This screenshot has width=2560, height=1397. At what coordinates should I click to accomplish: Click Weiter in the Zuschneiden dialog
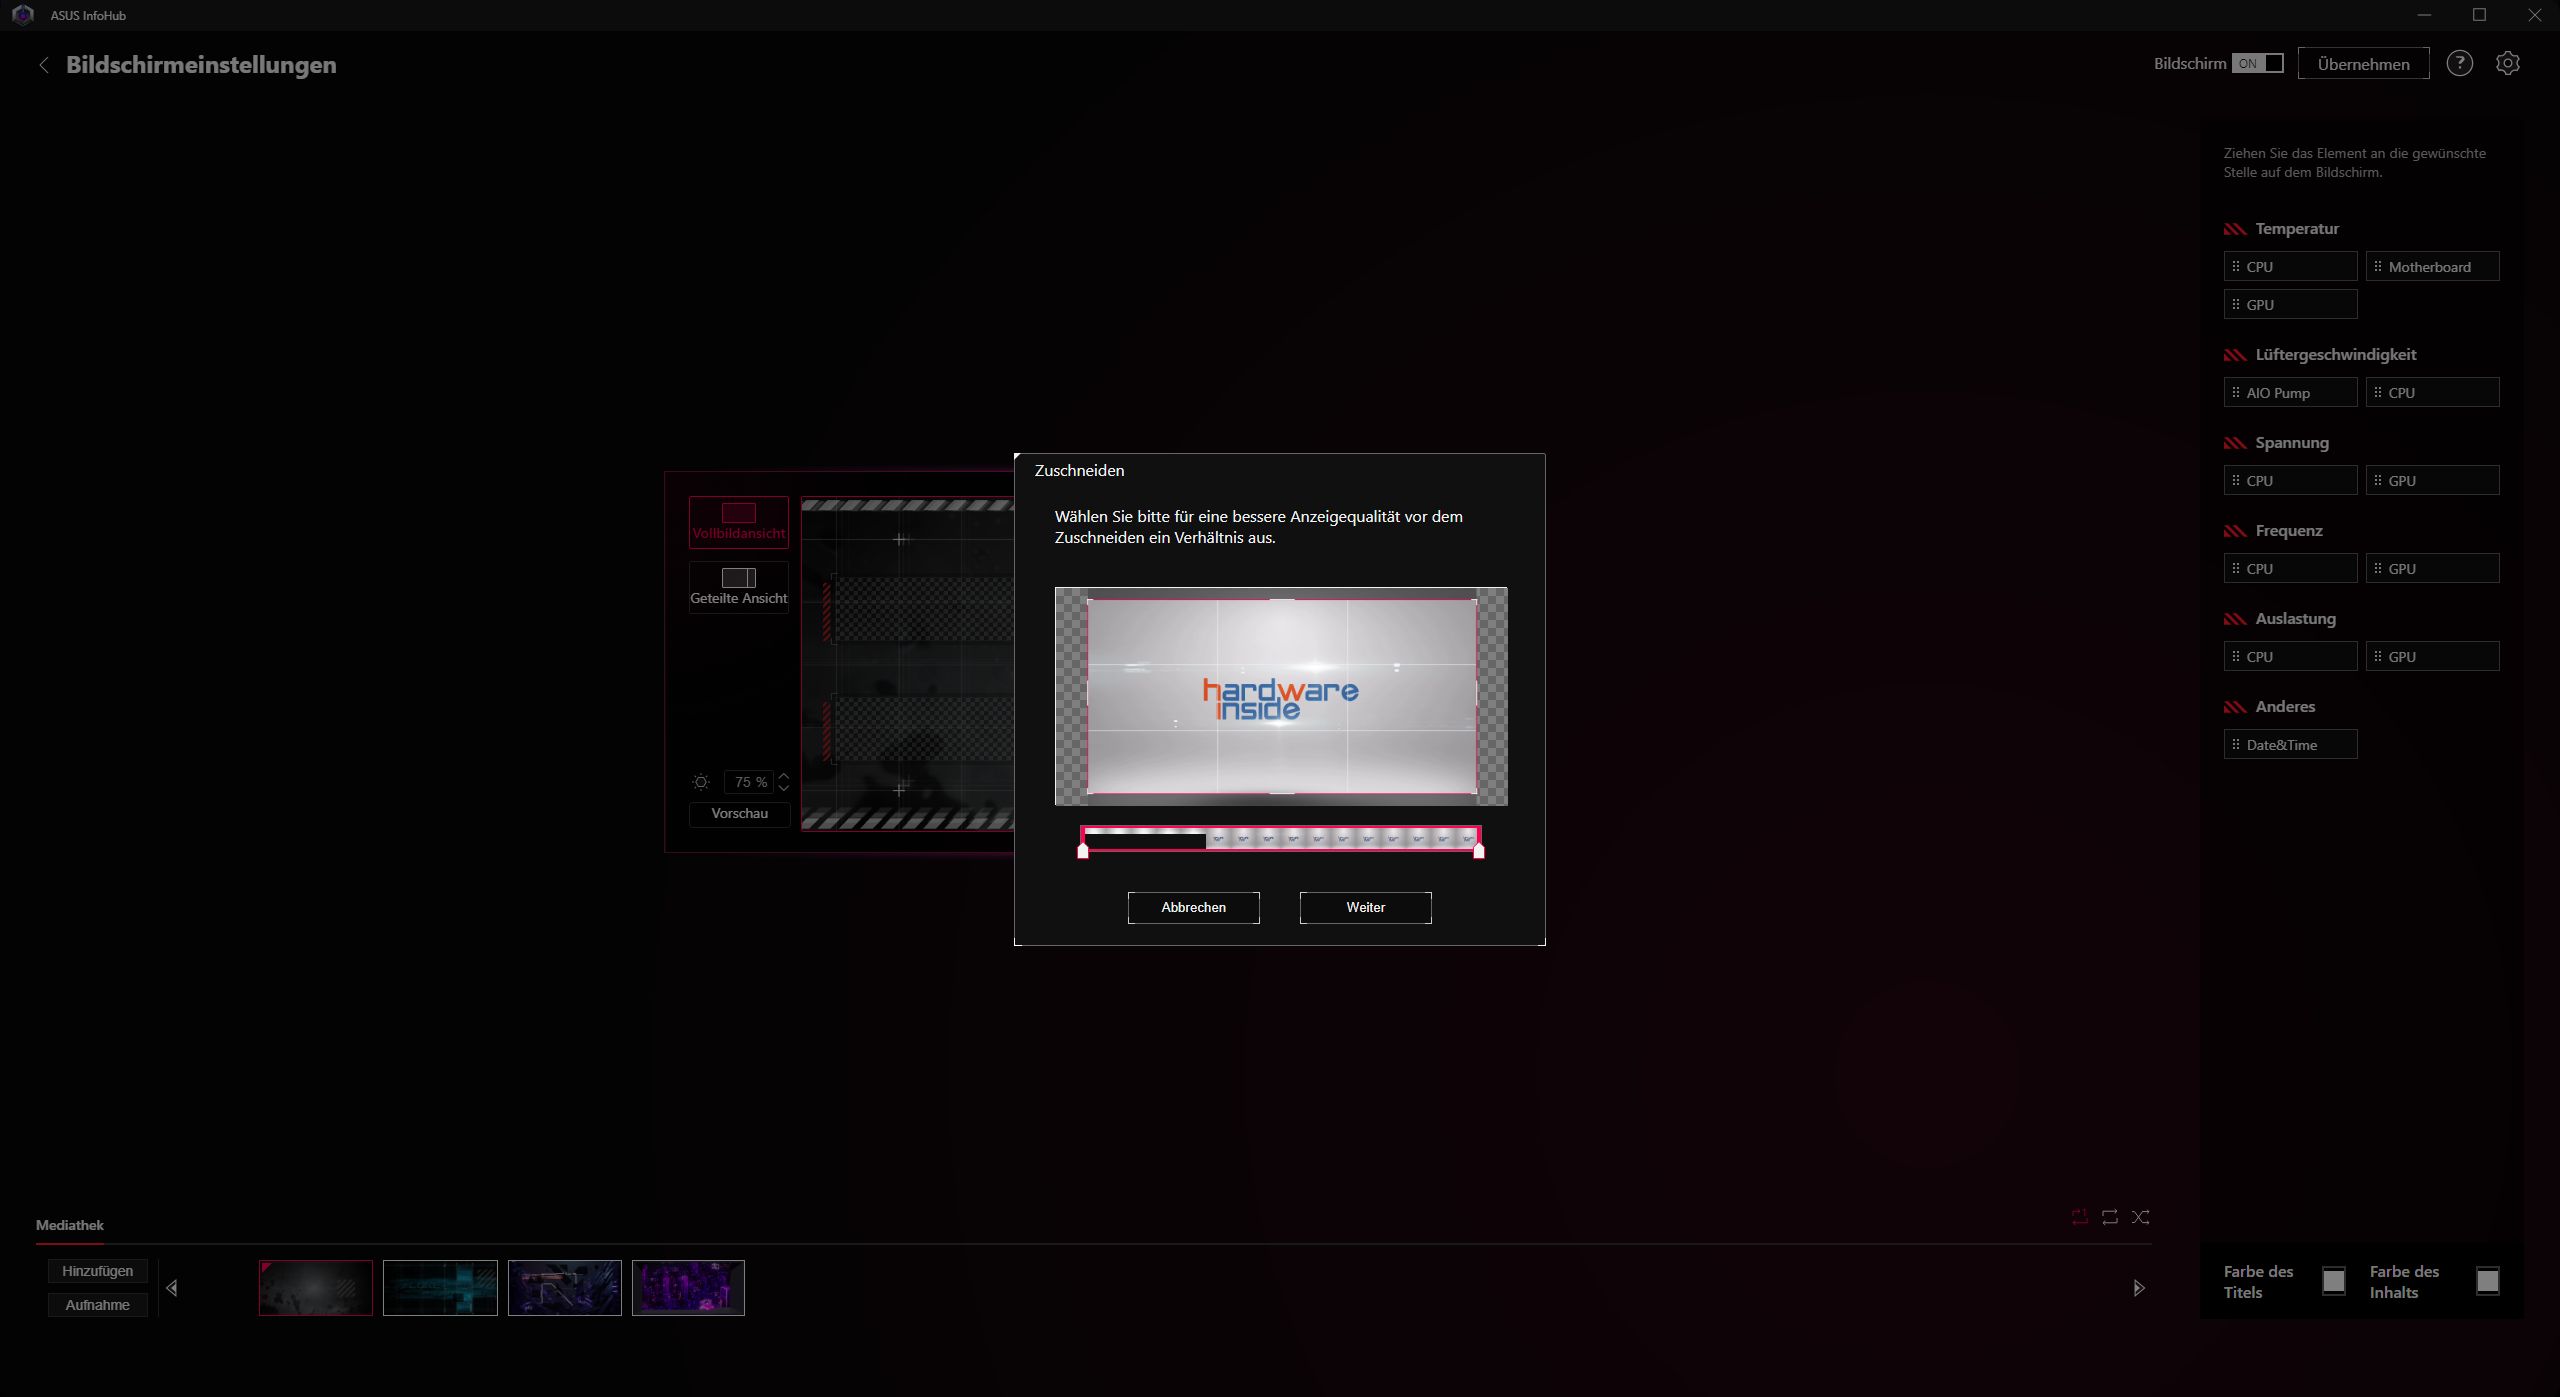pos(1365,907)
